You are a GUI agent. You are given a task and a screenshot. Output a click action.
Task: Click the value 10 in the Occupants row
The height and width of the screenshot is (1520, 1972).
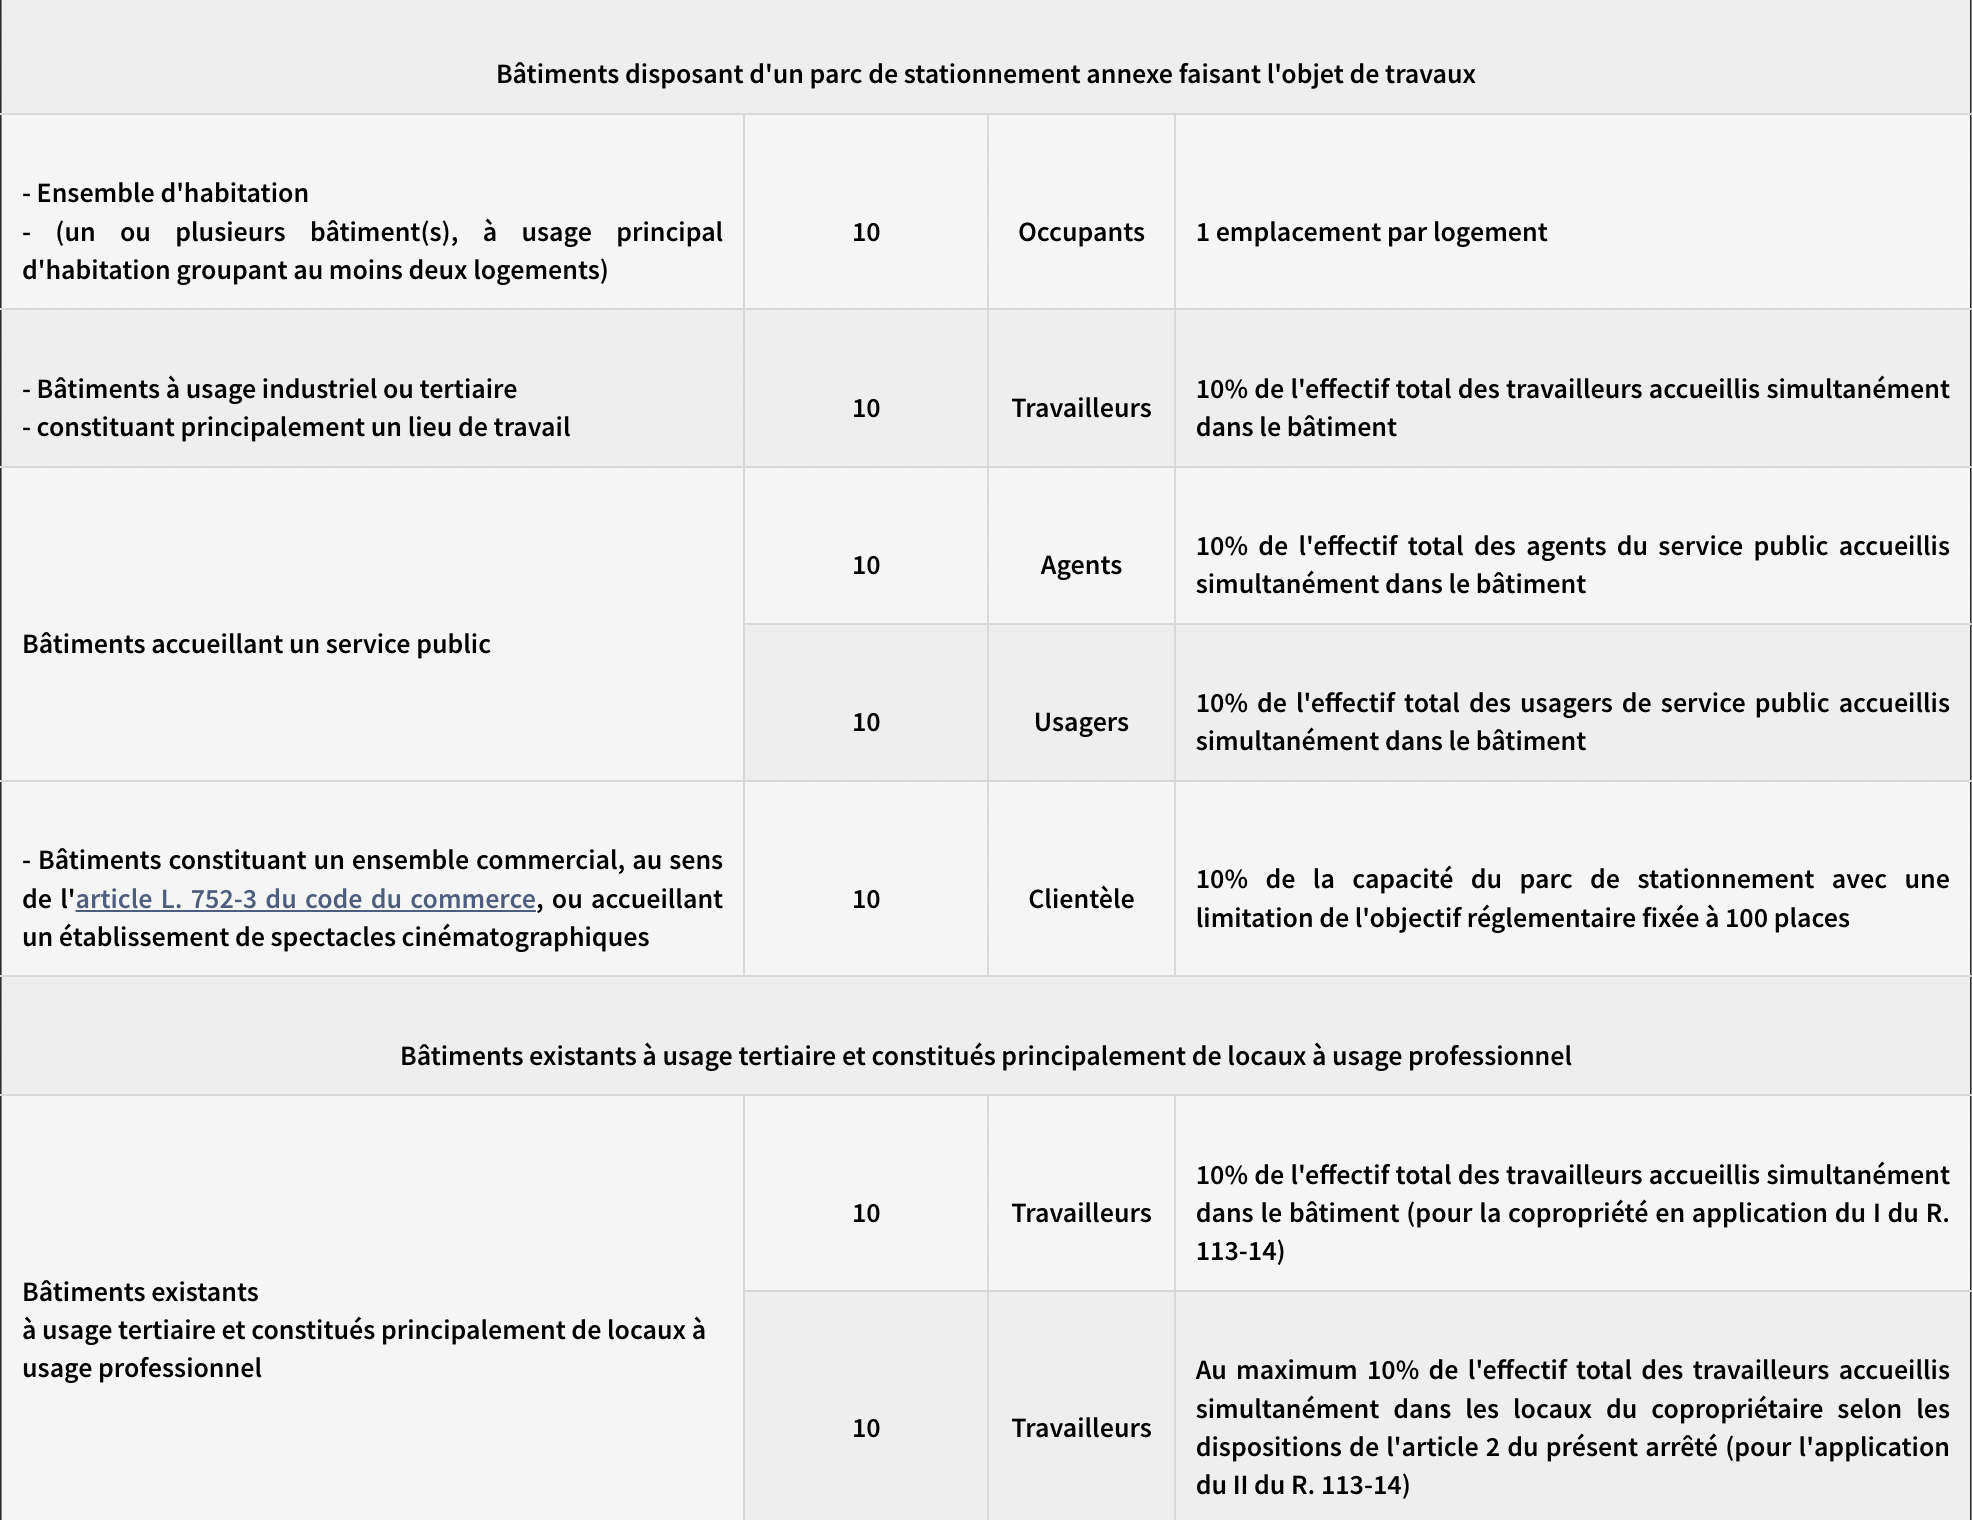click(866, 232)
